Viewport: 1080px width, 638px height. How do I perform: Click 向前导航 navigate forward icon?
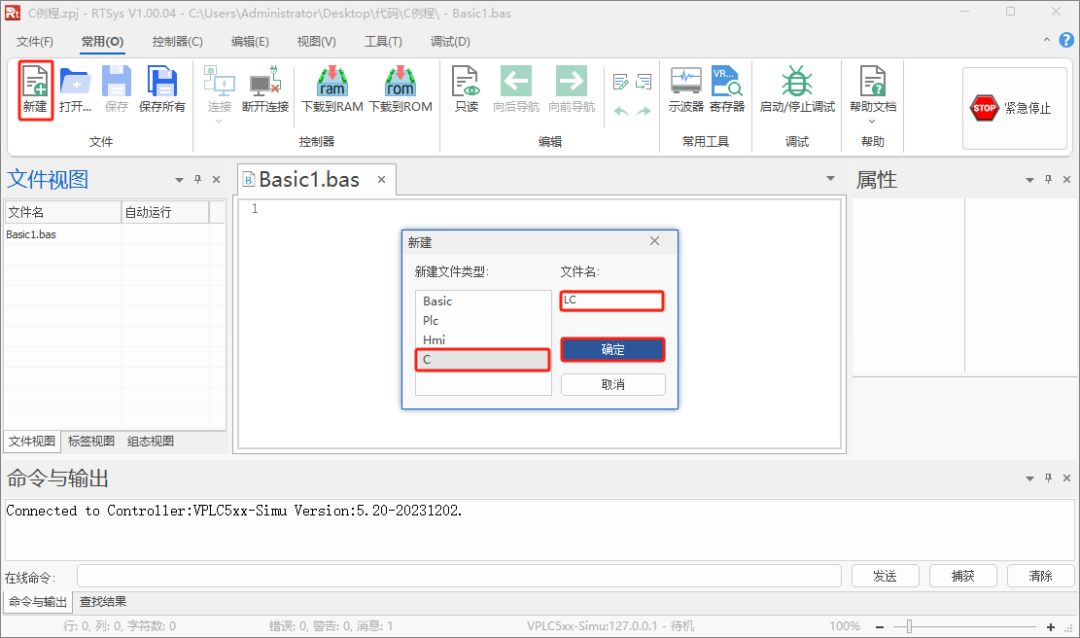571,81
